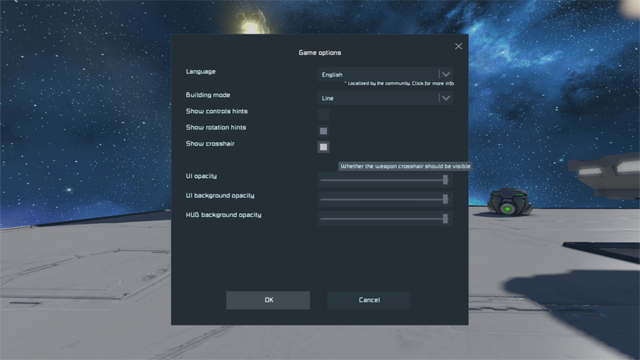The width and height of the screenshot is (640, 360).
Task: Click the Building mode label
Action: pyautogui.click(x=208, y=95)
